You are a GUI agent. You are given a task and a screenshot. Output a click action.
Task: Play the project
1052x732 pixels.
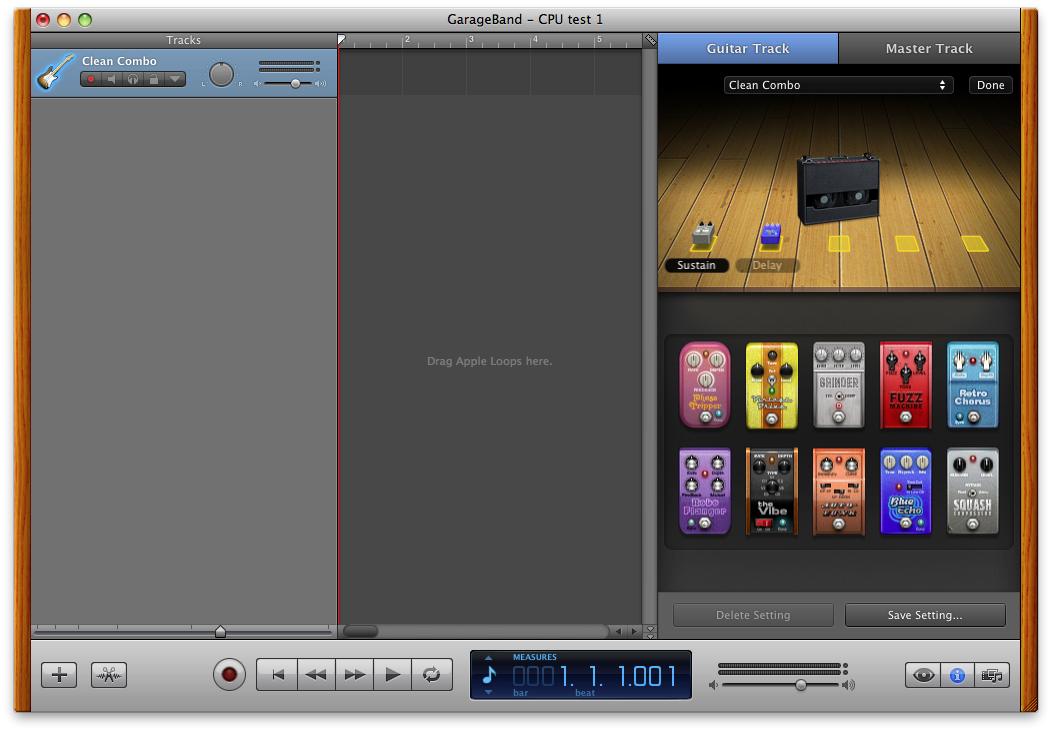393,674
